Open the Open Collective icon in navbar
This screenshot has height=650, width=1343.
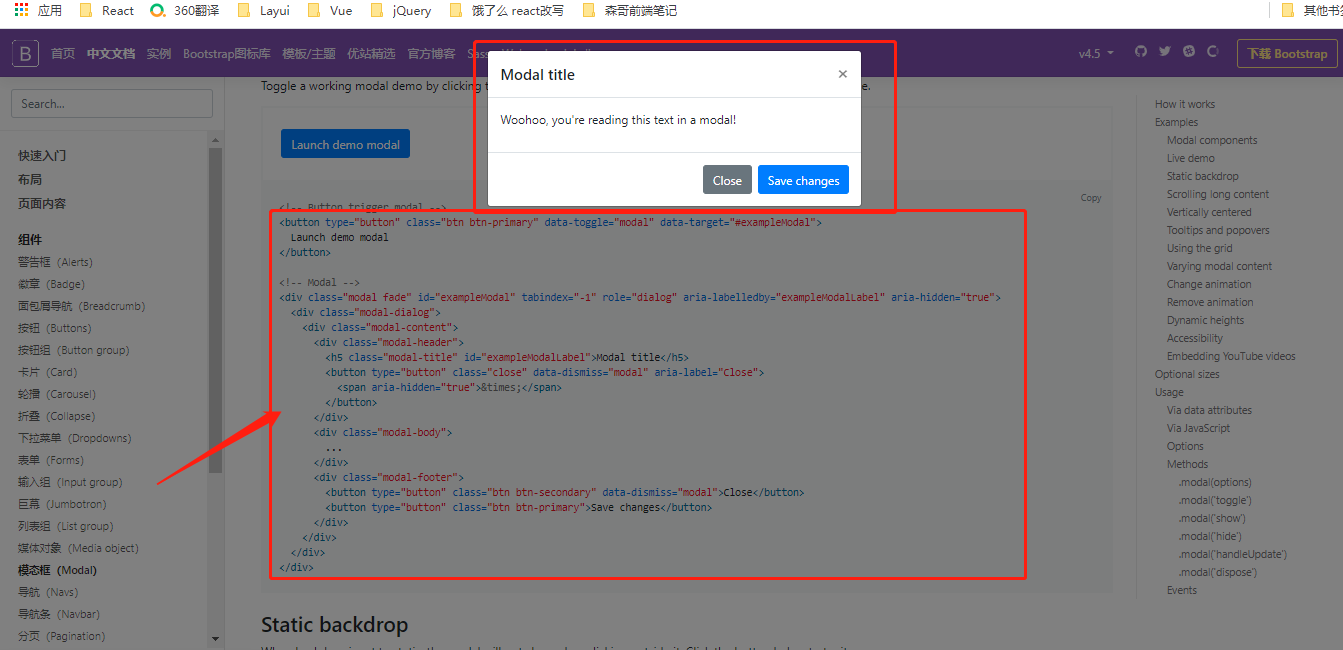click(x=1213, y=51)
